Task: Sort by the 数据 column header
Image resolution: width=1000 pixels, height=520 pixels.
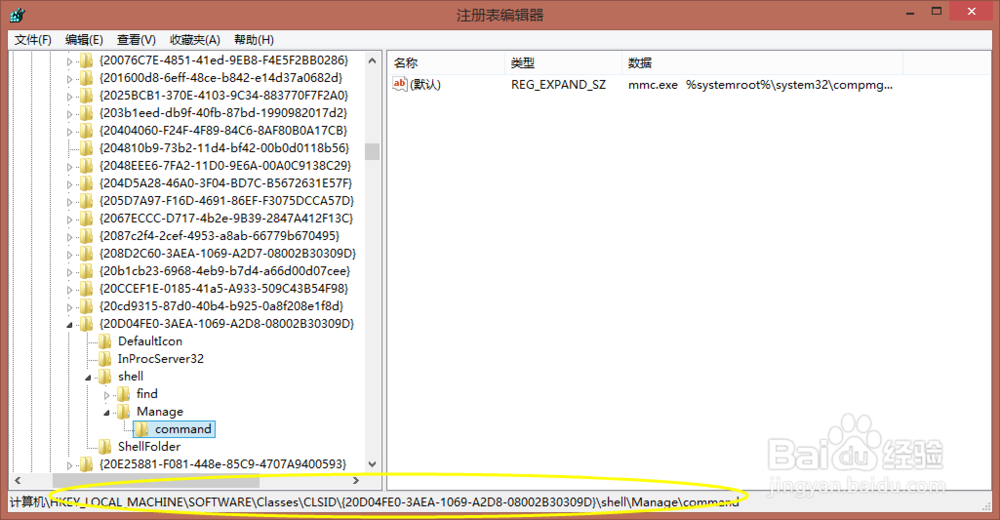Action: click(762, 63)
